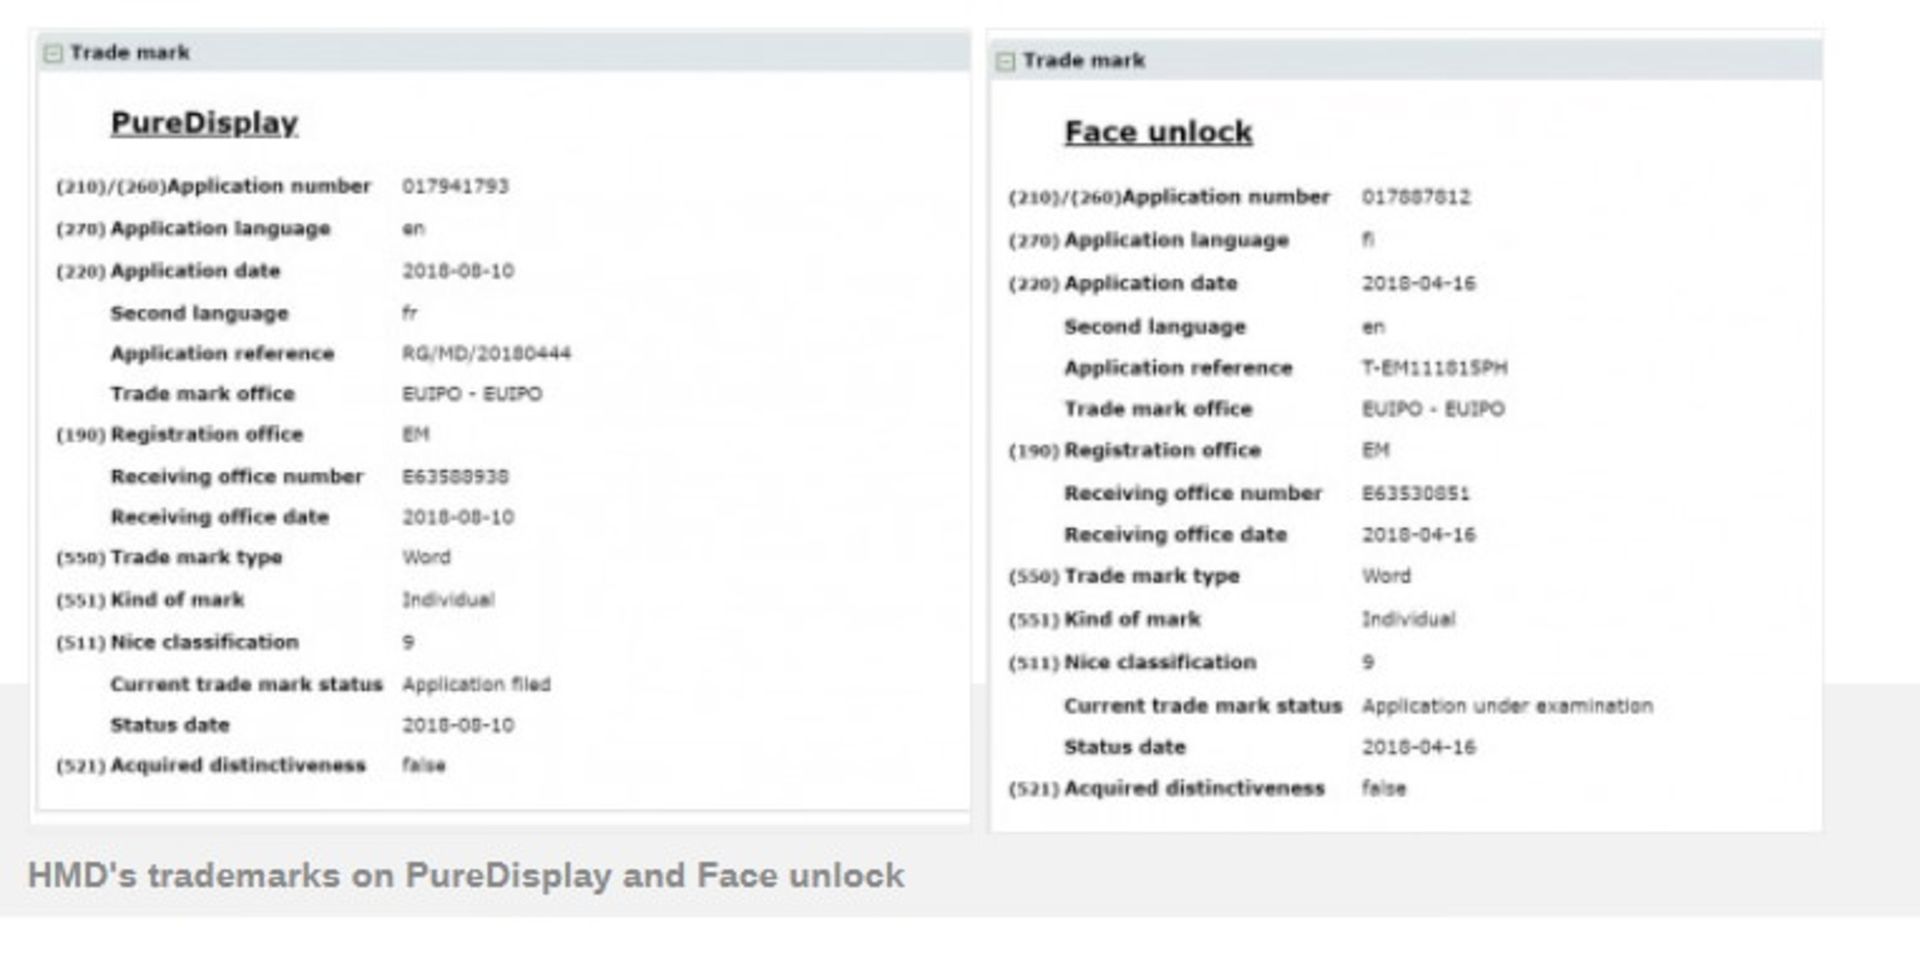Click the right Trade mark section header
The height and width of the screenshot is (975, 1920).
(1084, 61)
